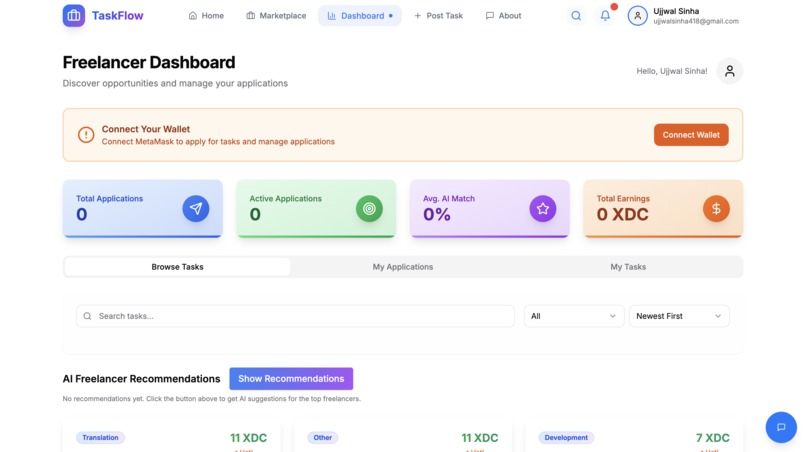
Task: Open About in the navigation bar
Action: coord(504,15)
